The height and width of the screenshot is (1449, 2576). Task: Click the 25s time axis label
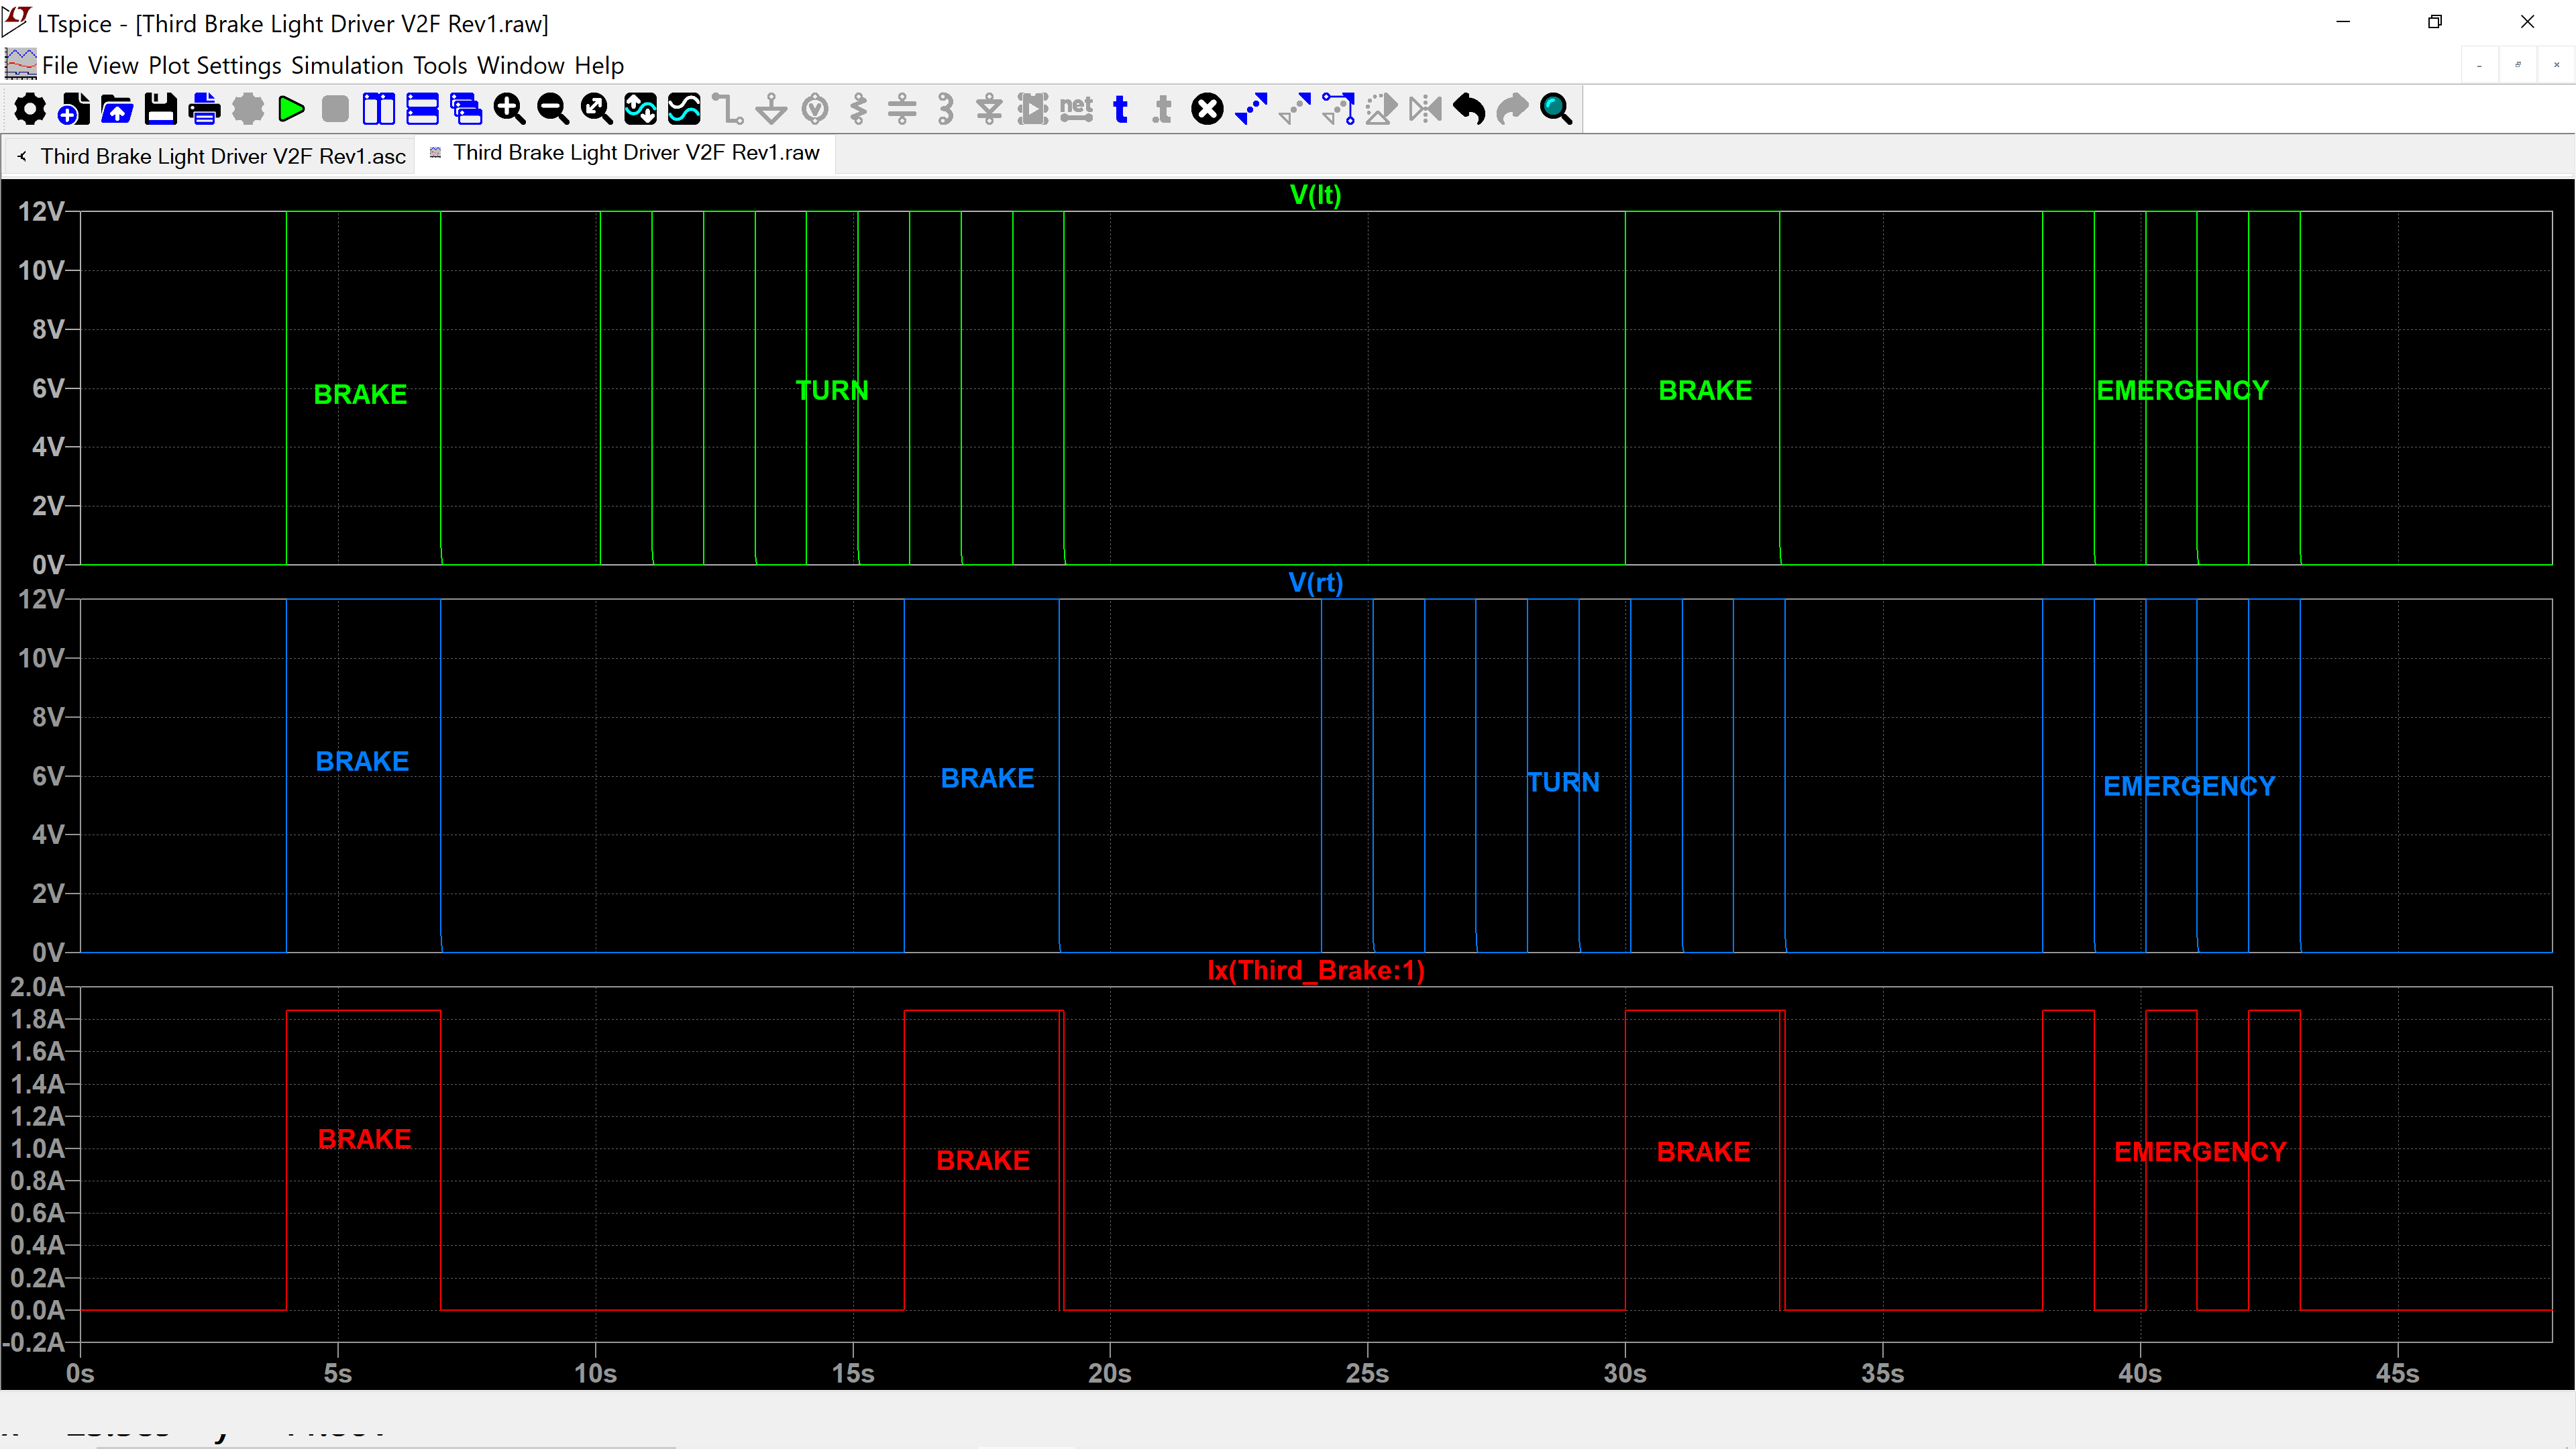point(1367,1374)
